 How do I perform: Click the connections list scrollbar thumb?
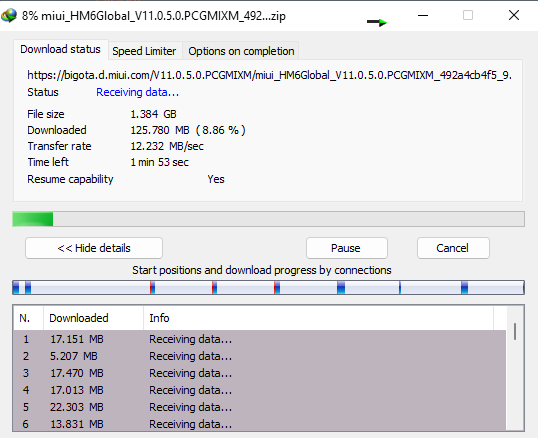[x=515, y=331]
